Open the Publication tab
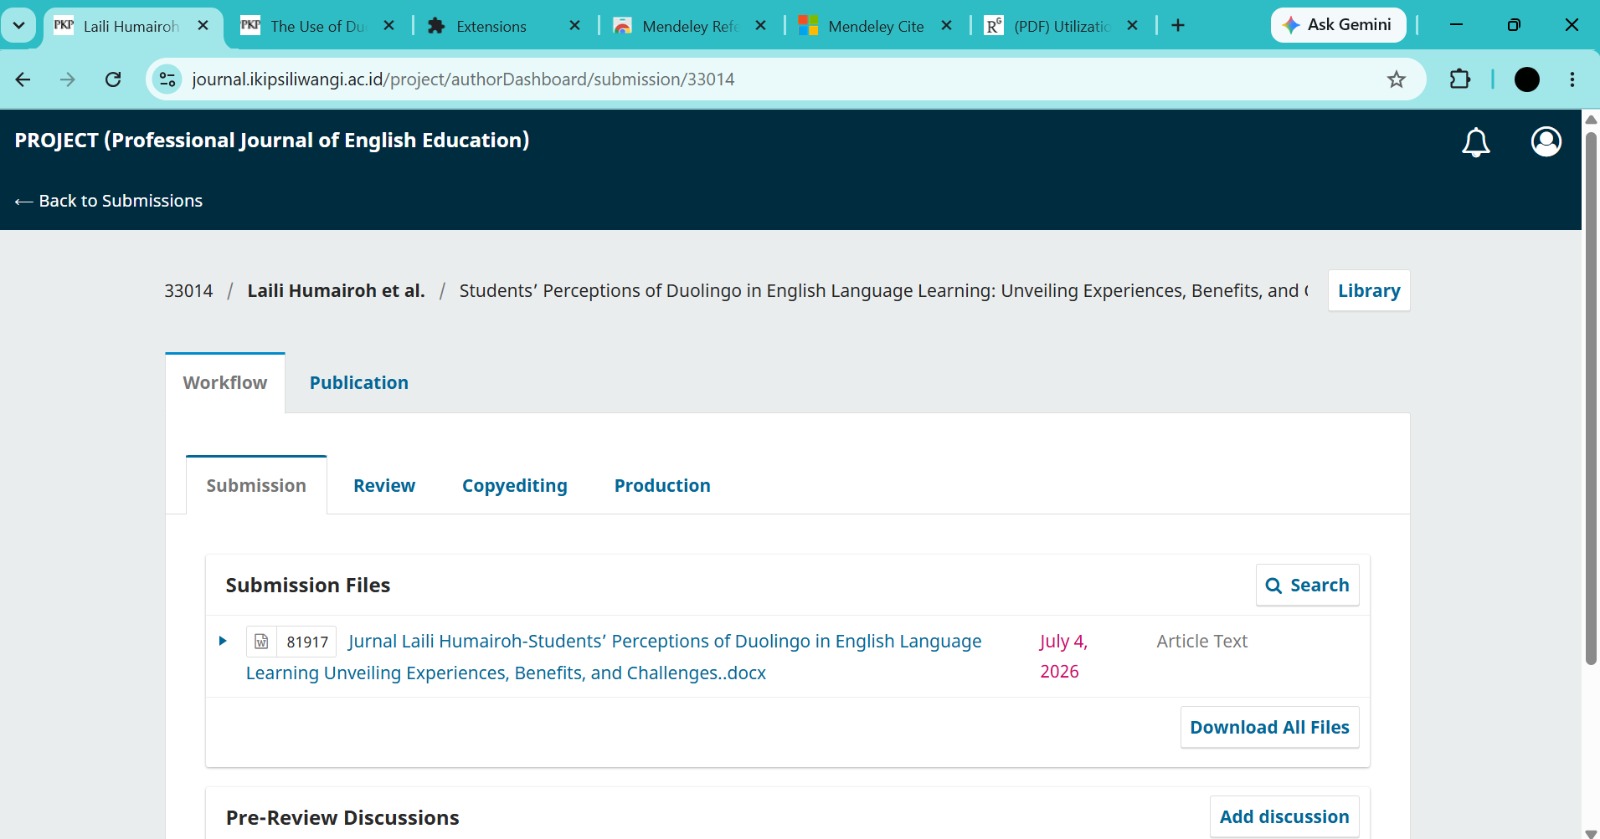 click(359, 383)
